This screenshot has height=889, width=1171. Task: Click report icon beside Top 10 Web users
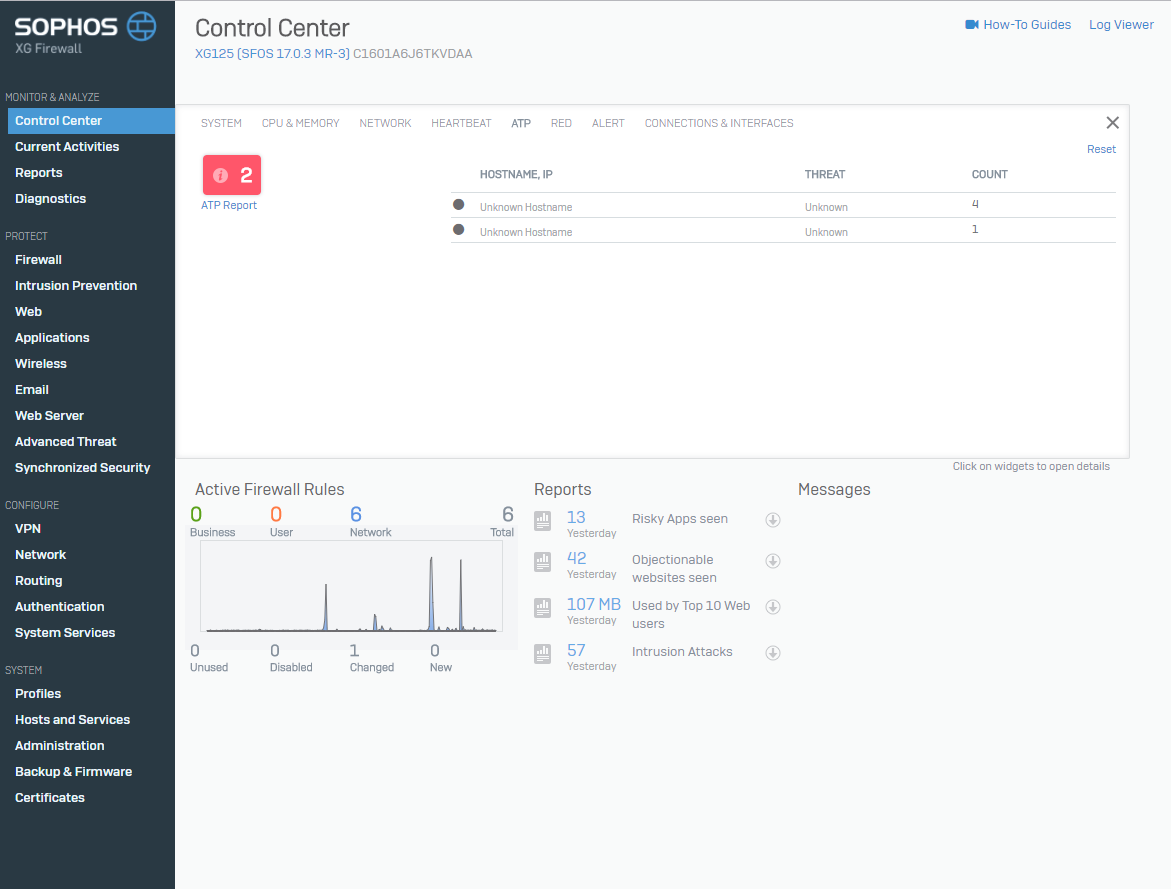tap(543, 607)
